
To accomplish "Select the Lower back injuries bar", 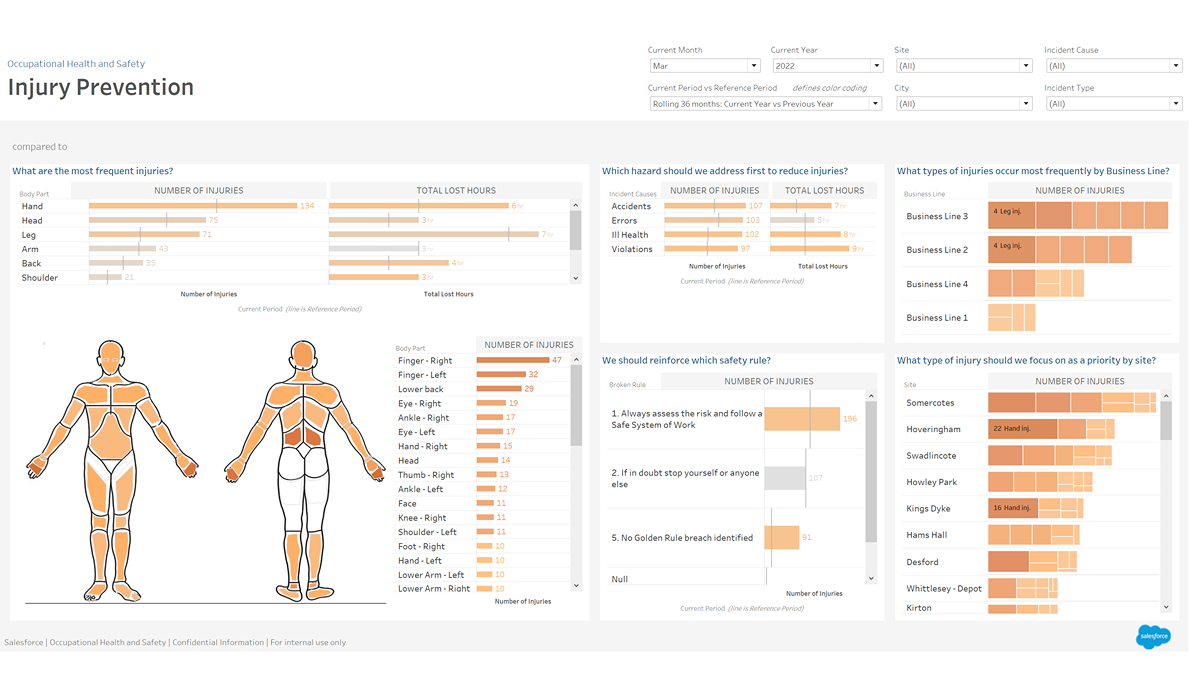I will coord(498,389).
